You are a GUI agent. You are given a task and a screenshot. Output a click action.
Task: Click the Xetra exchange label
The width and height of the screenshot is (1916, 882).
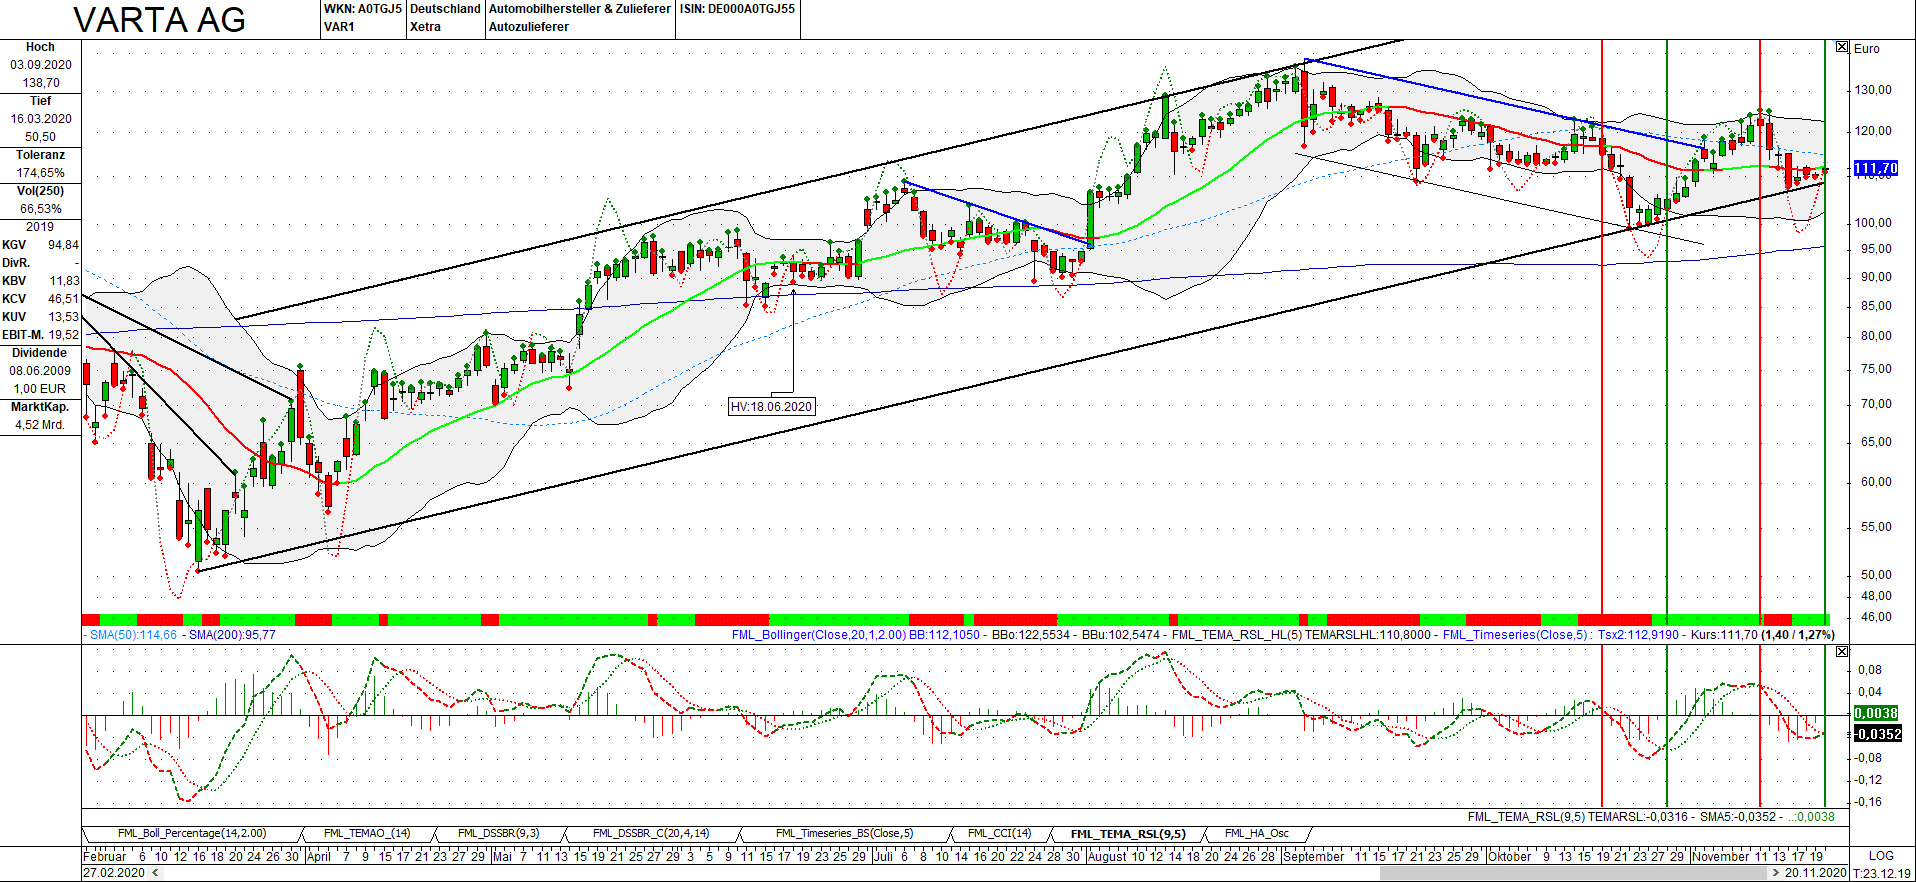425,27
